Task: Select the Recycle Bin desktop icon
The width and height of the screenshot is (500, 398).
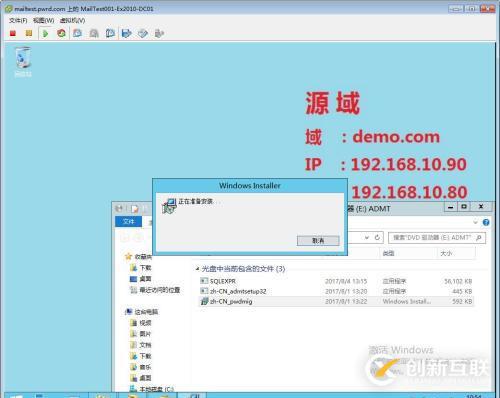Action: point(23,62)
